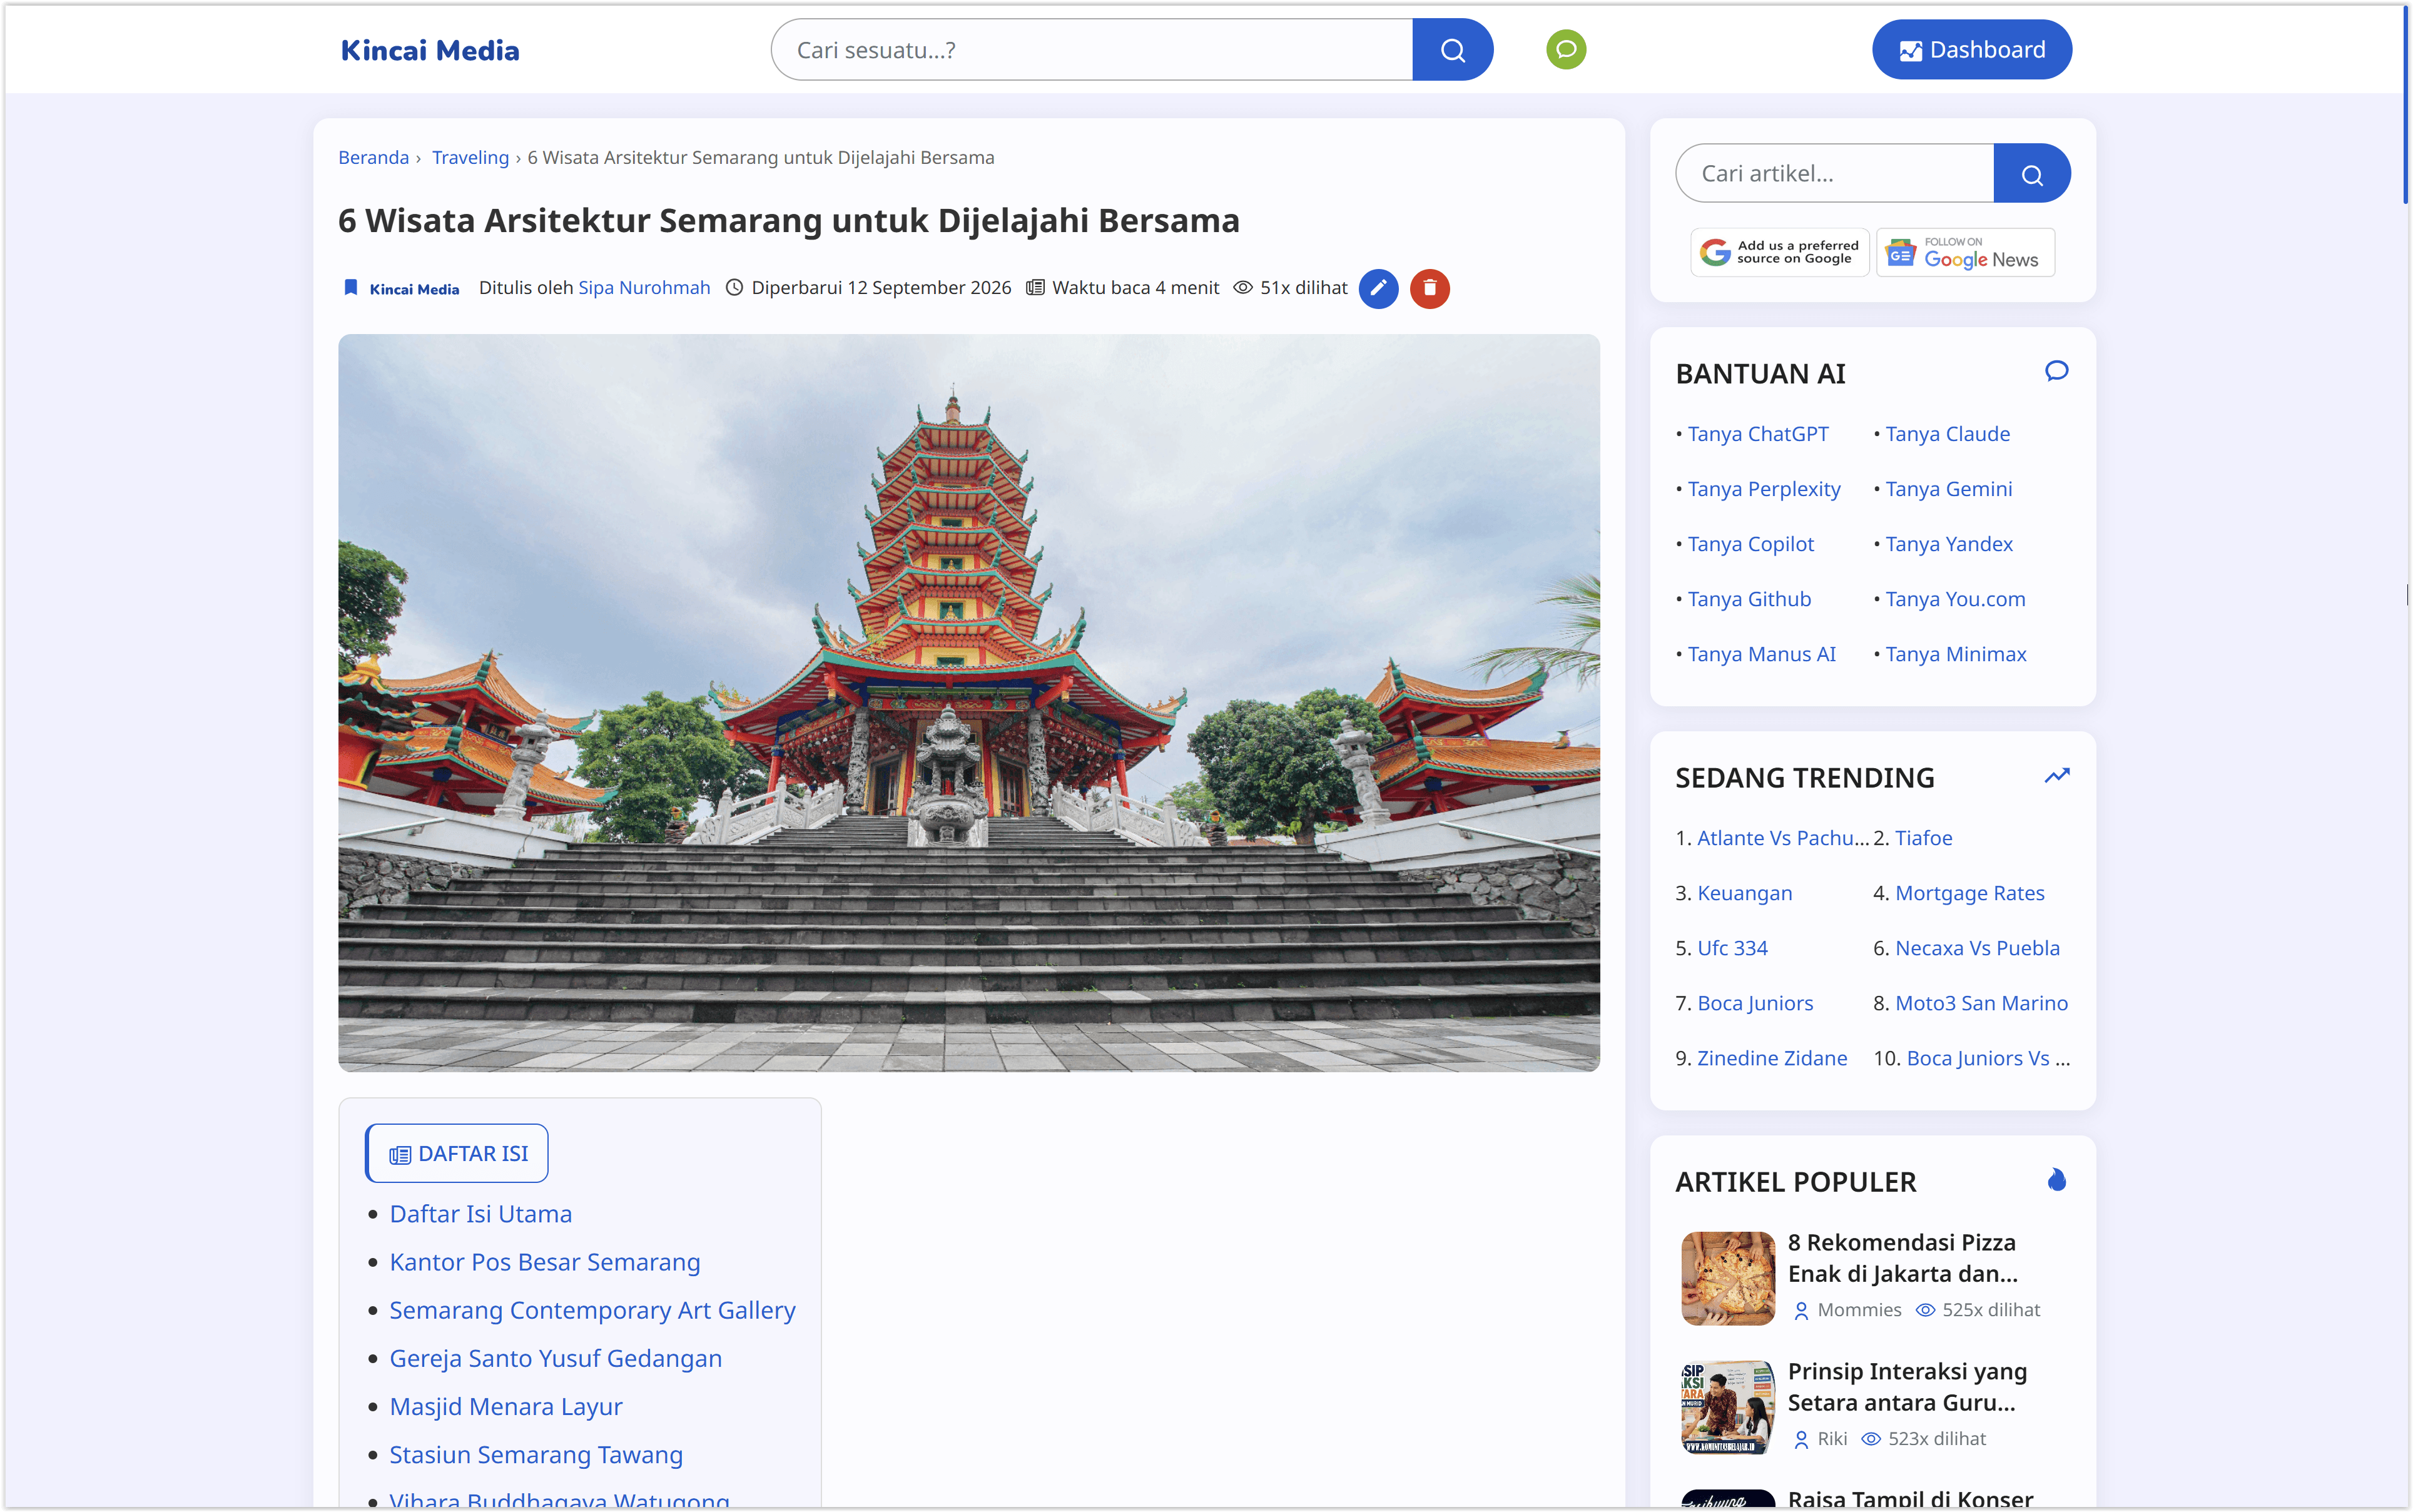Click the '525x dilihat' count
2413x1512 pixels.
tap(1991, 1310)
